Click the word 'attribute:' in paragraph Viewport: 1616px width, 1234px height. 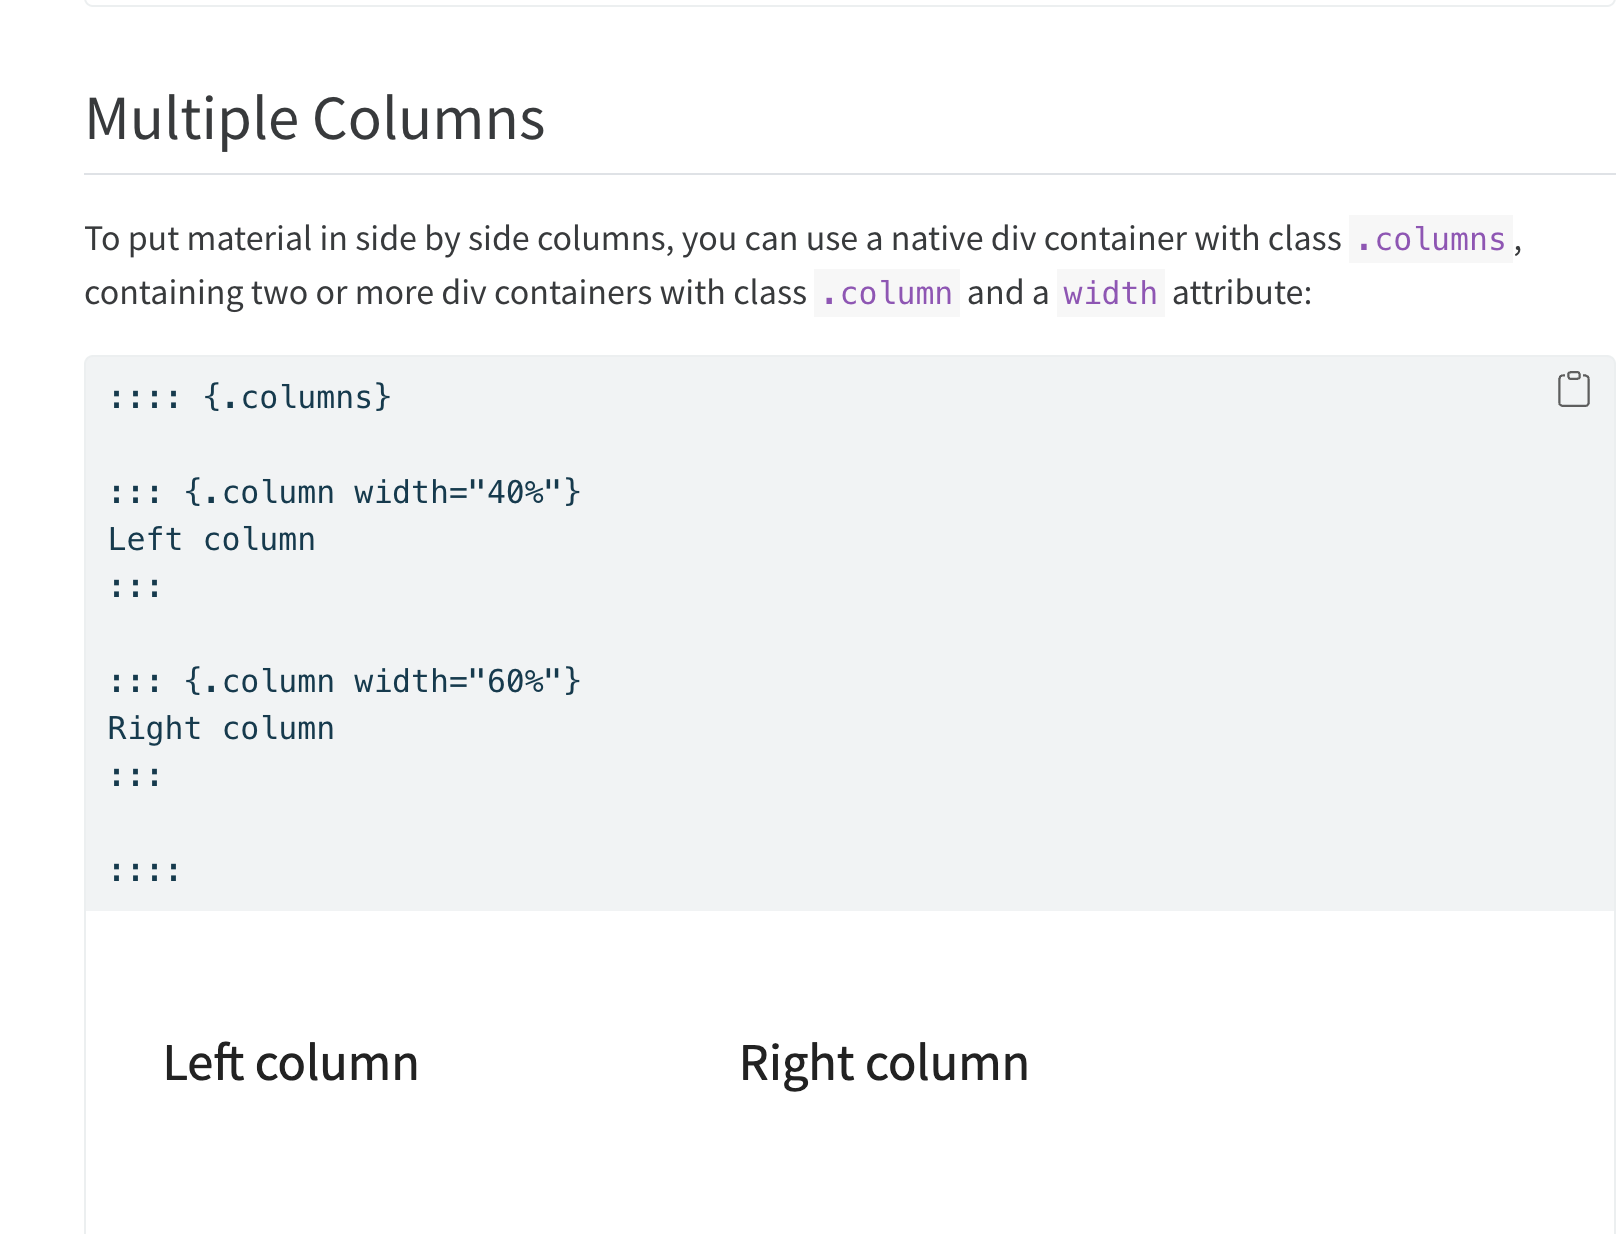[1241, 294]
